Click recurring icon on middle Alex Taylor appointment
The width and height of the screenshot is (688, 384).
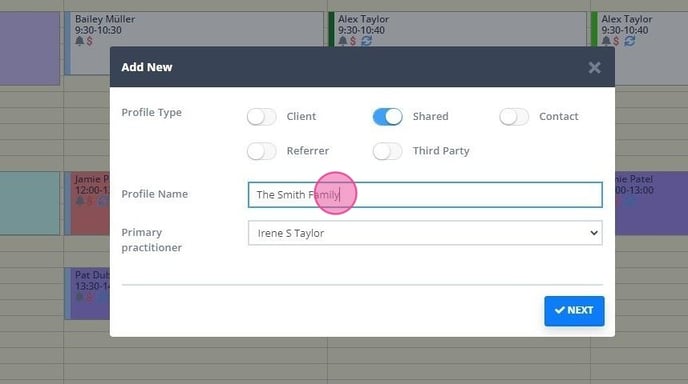[366, 41]
